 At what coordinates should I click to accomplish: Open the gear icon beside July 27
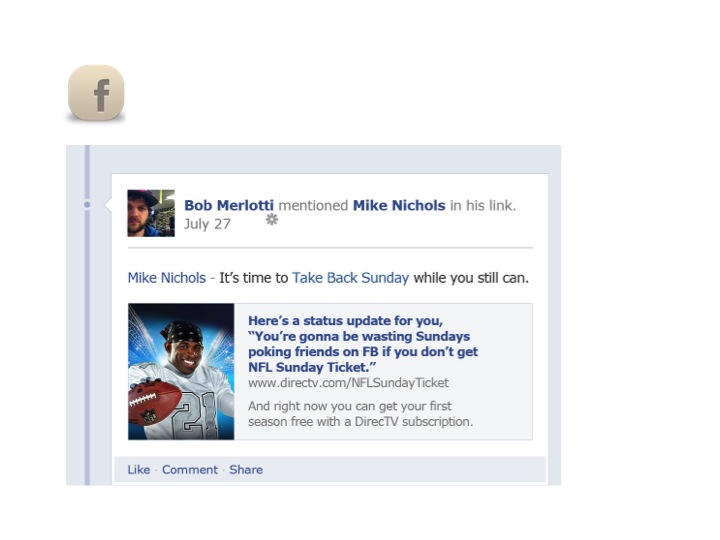point(272,219)
